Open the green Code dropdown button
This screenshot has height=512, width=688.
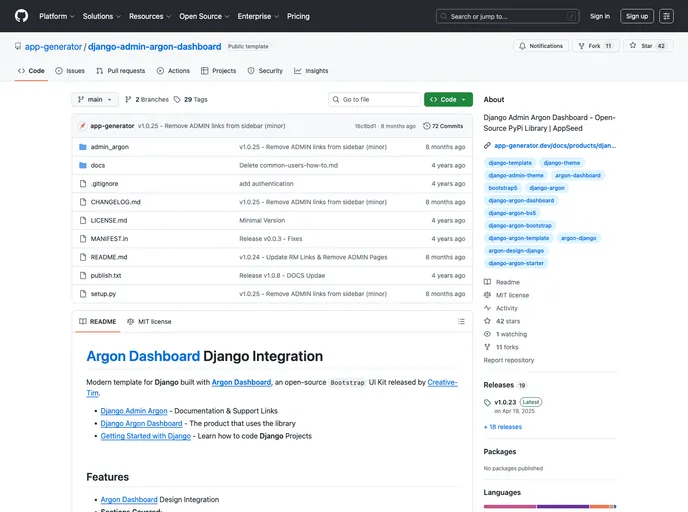pyautogui.click(x=448, y=100)
